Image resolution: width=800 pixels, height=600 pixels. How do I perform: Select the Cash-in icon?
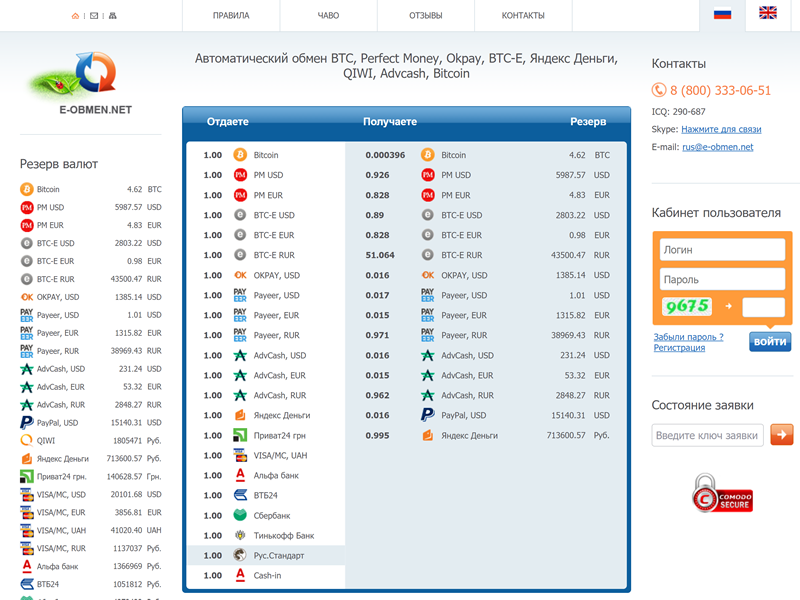(240, 575)
